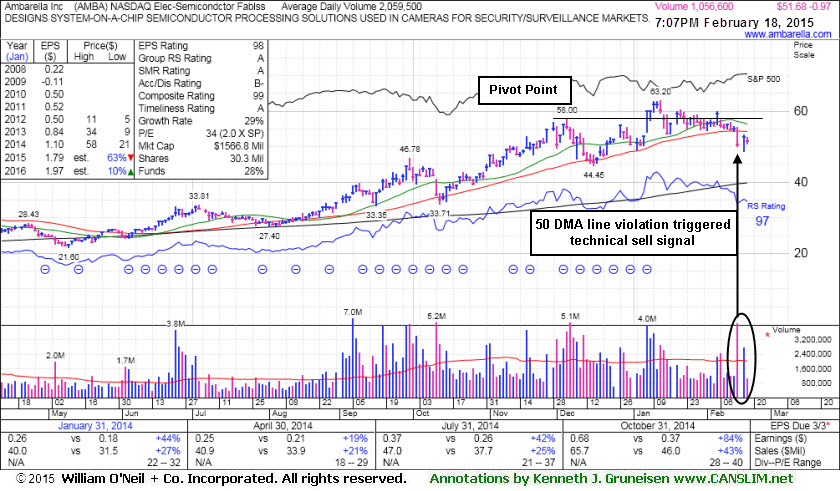840x491 pixels.
Task: Select the 'Acc/Dis Rating' B- row
Action: coord(201,84)
